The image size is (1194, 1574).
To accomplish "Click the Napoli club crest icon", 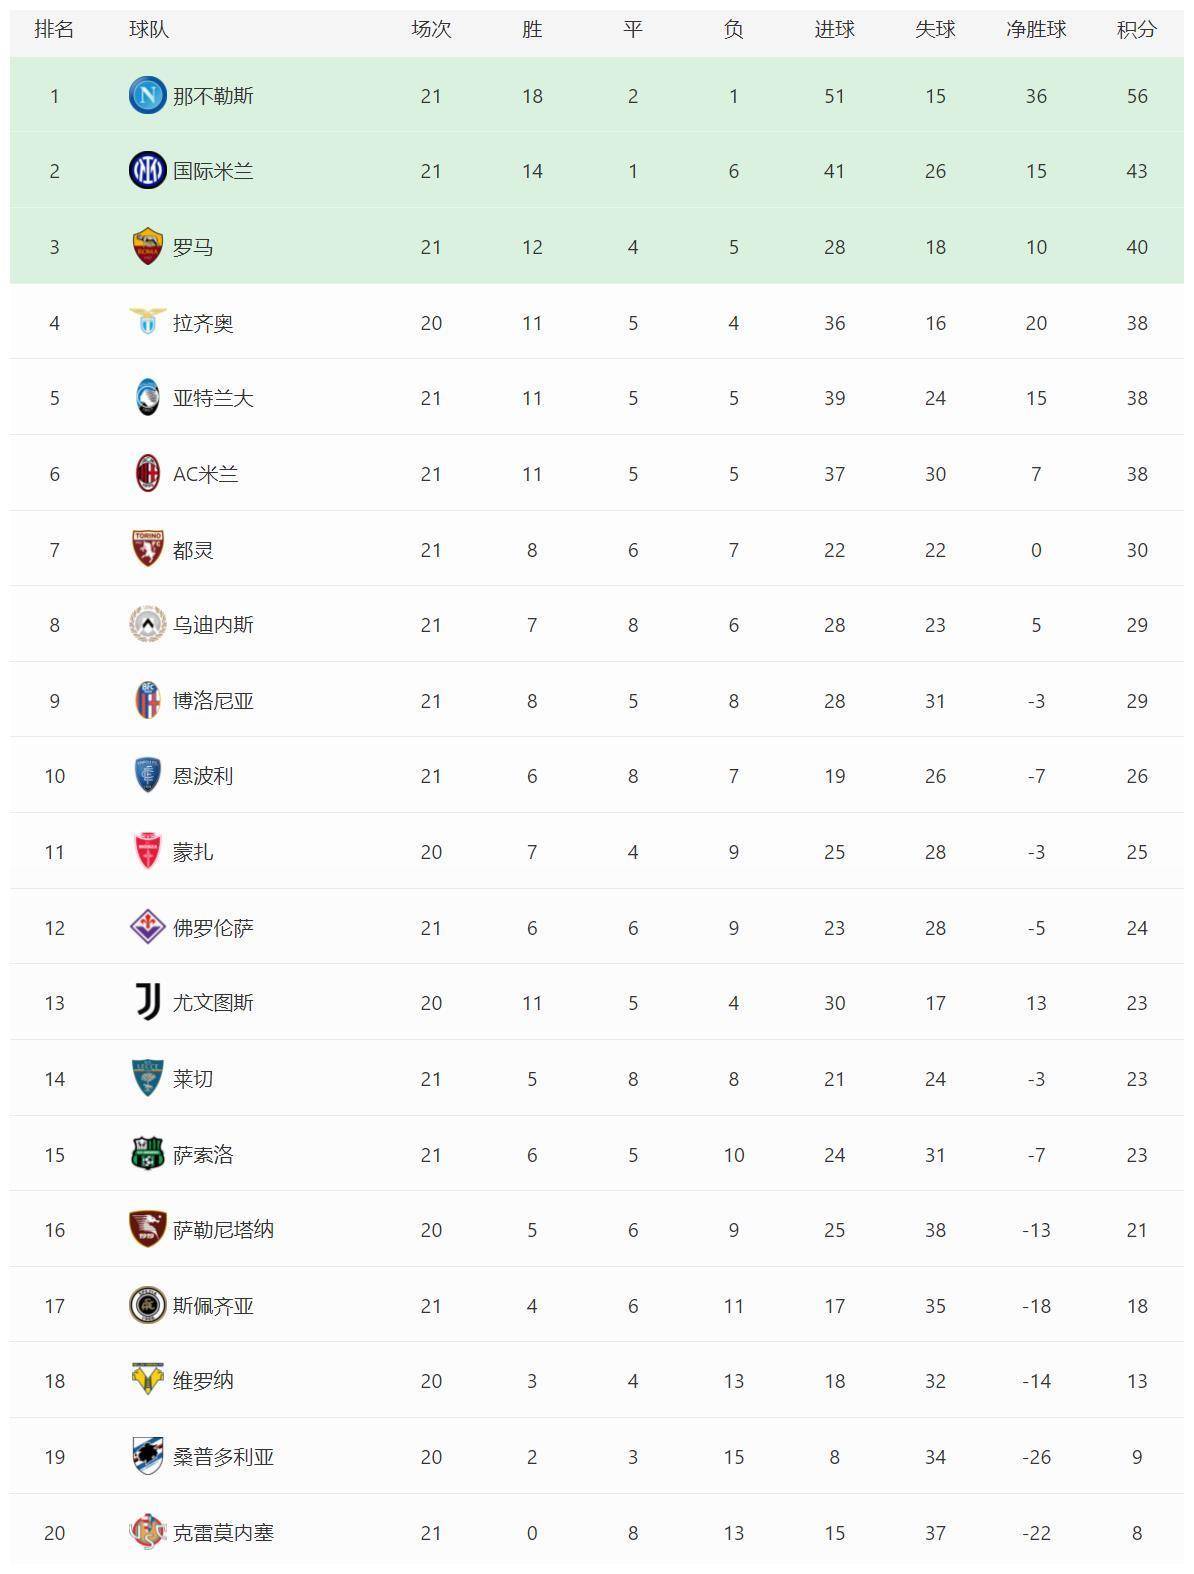I will 147,96.
